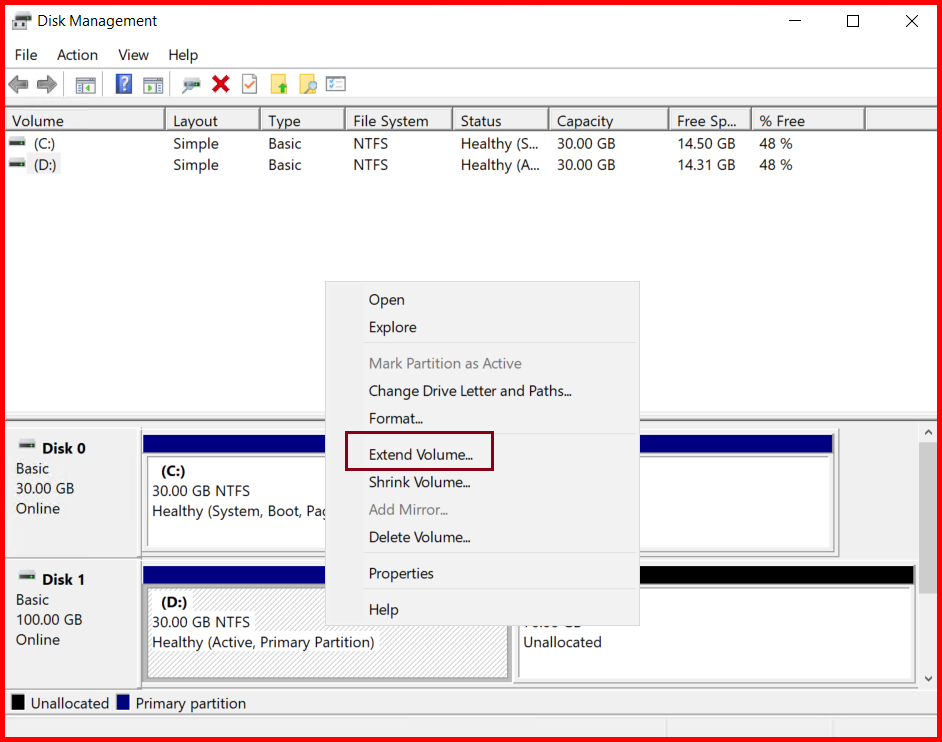Open Help using the question mark toolbar icon

click(123, 84)
